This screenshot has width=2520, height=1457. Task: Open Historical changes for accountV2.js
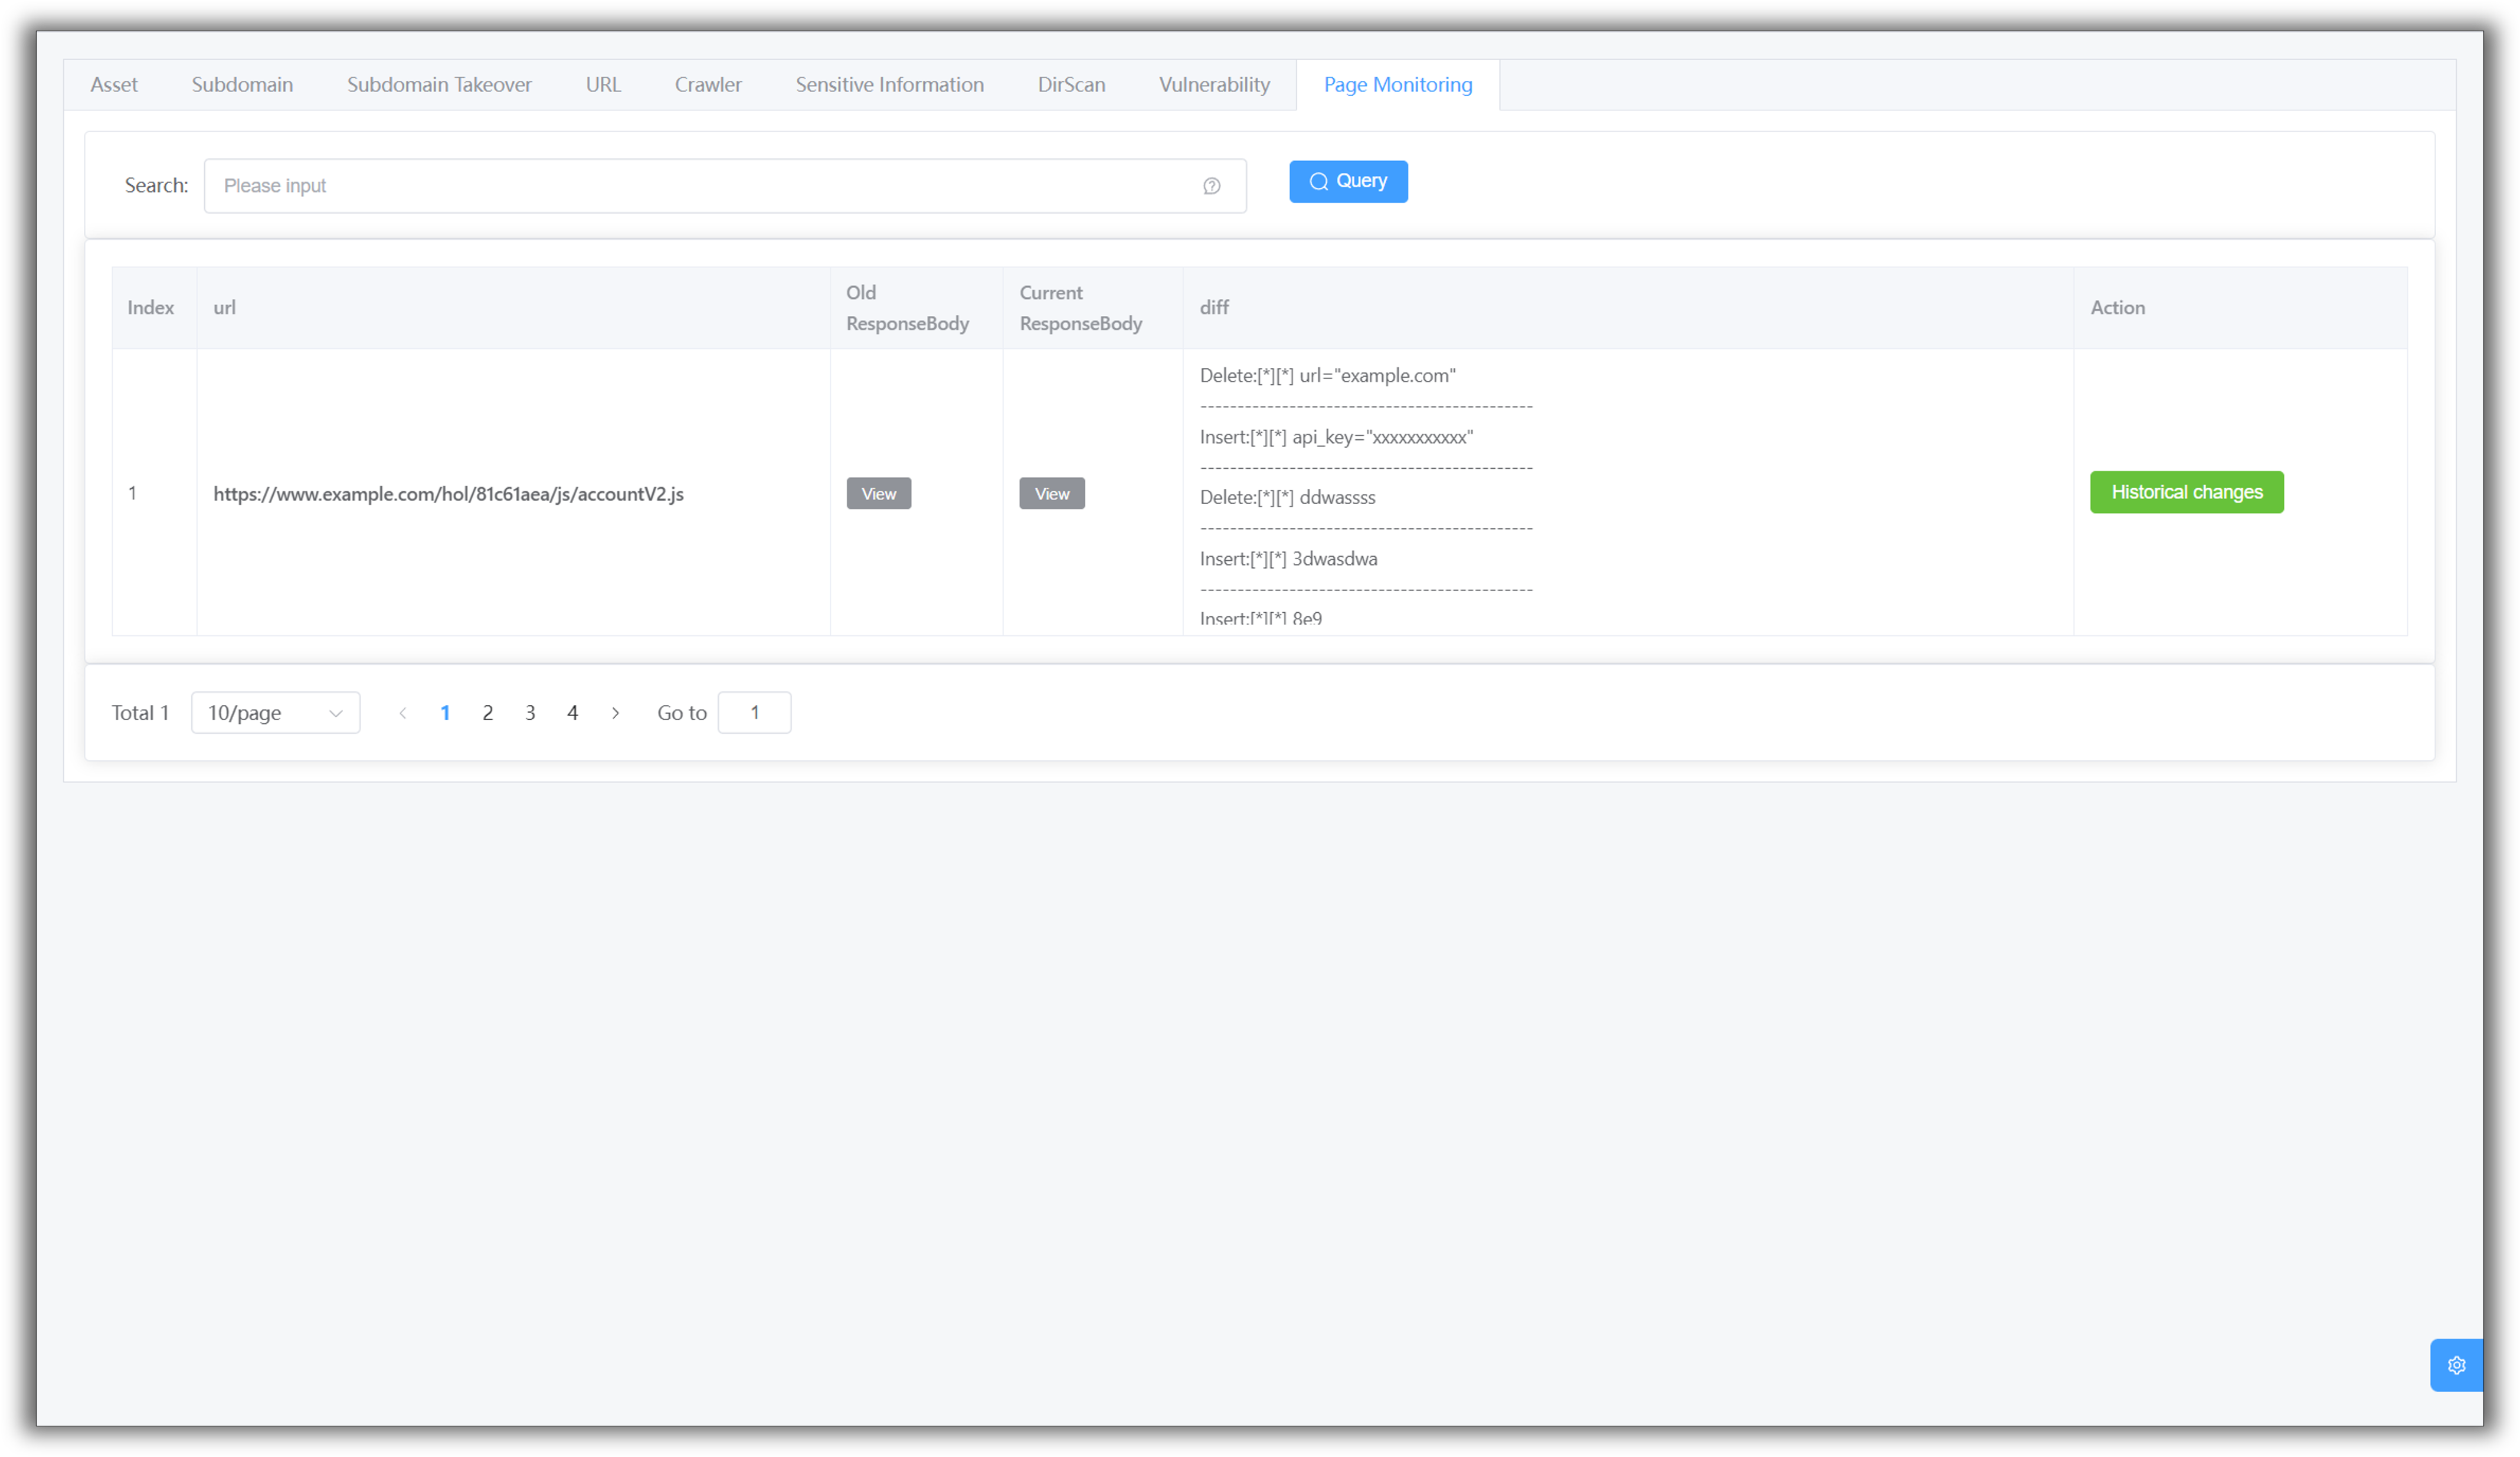click(2186, 492)
